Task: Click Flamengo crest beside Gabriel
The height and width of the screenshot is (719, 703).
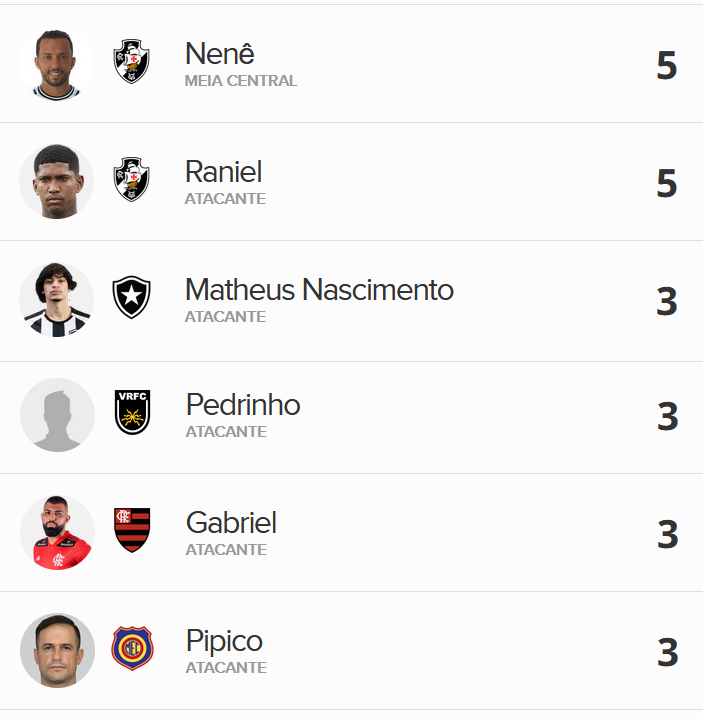Action: 132,530
